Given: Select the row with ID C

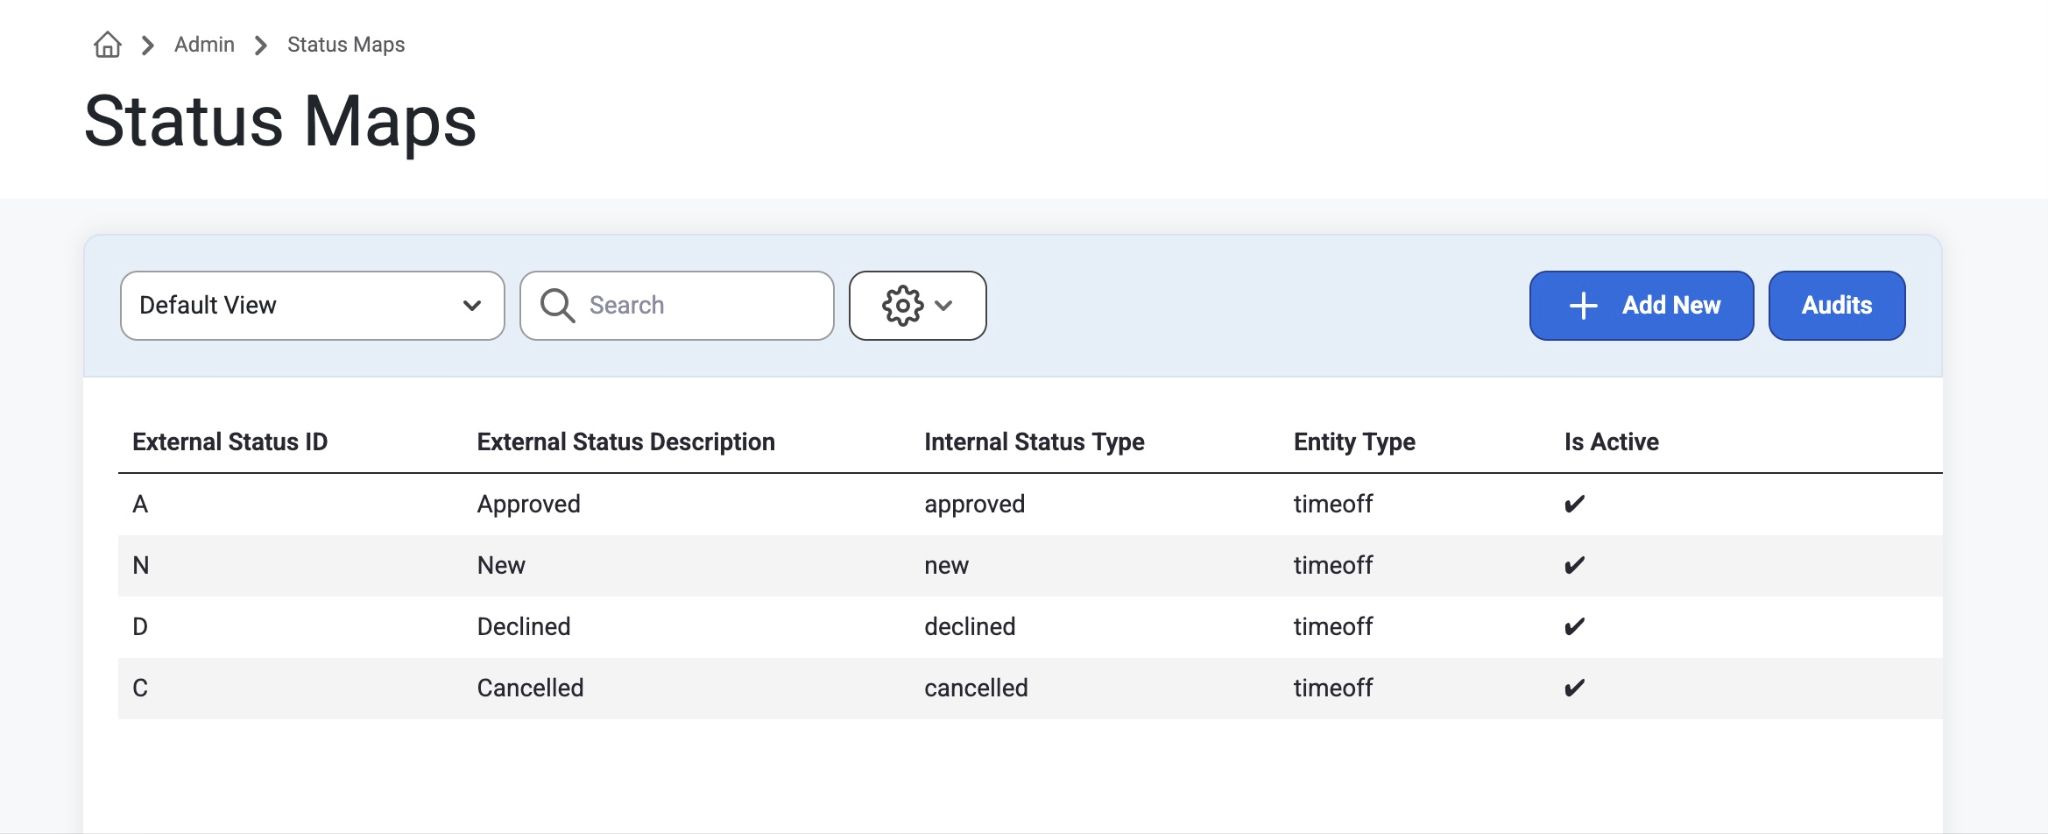Looking at the screenshot, I should pyautogui.click(x=1030, y=688).
